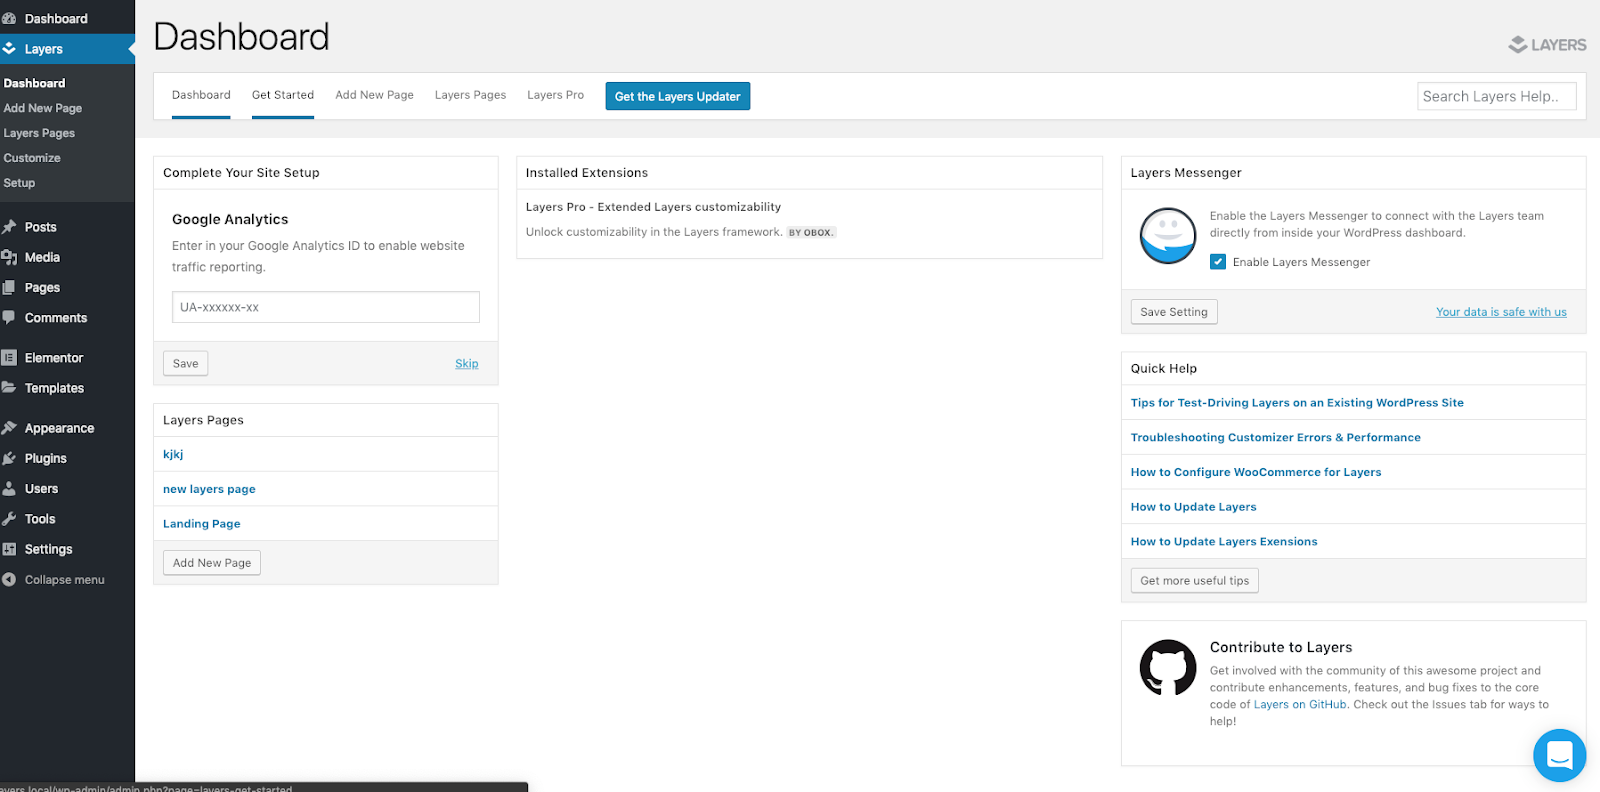The image size is (1600, 792).
Task: Open the chat bubble widget icon
Action: click(x=1559, y=755)
